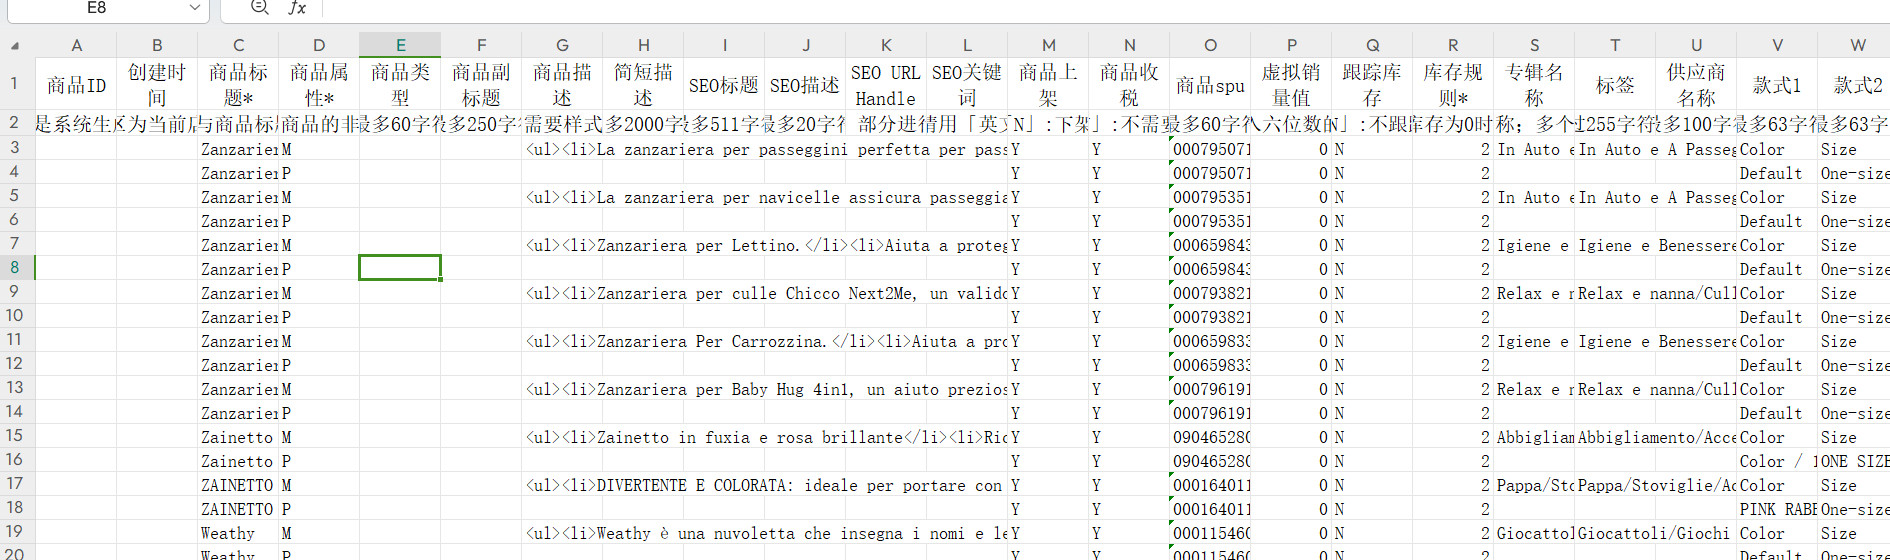Screen dimensions: 1890x560
Task: Select the 库存规则 header cell
Action: coord(1453,85)
